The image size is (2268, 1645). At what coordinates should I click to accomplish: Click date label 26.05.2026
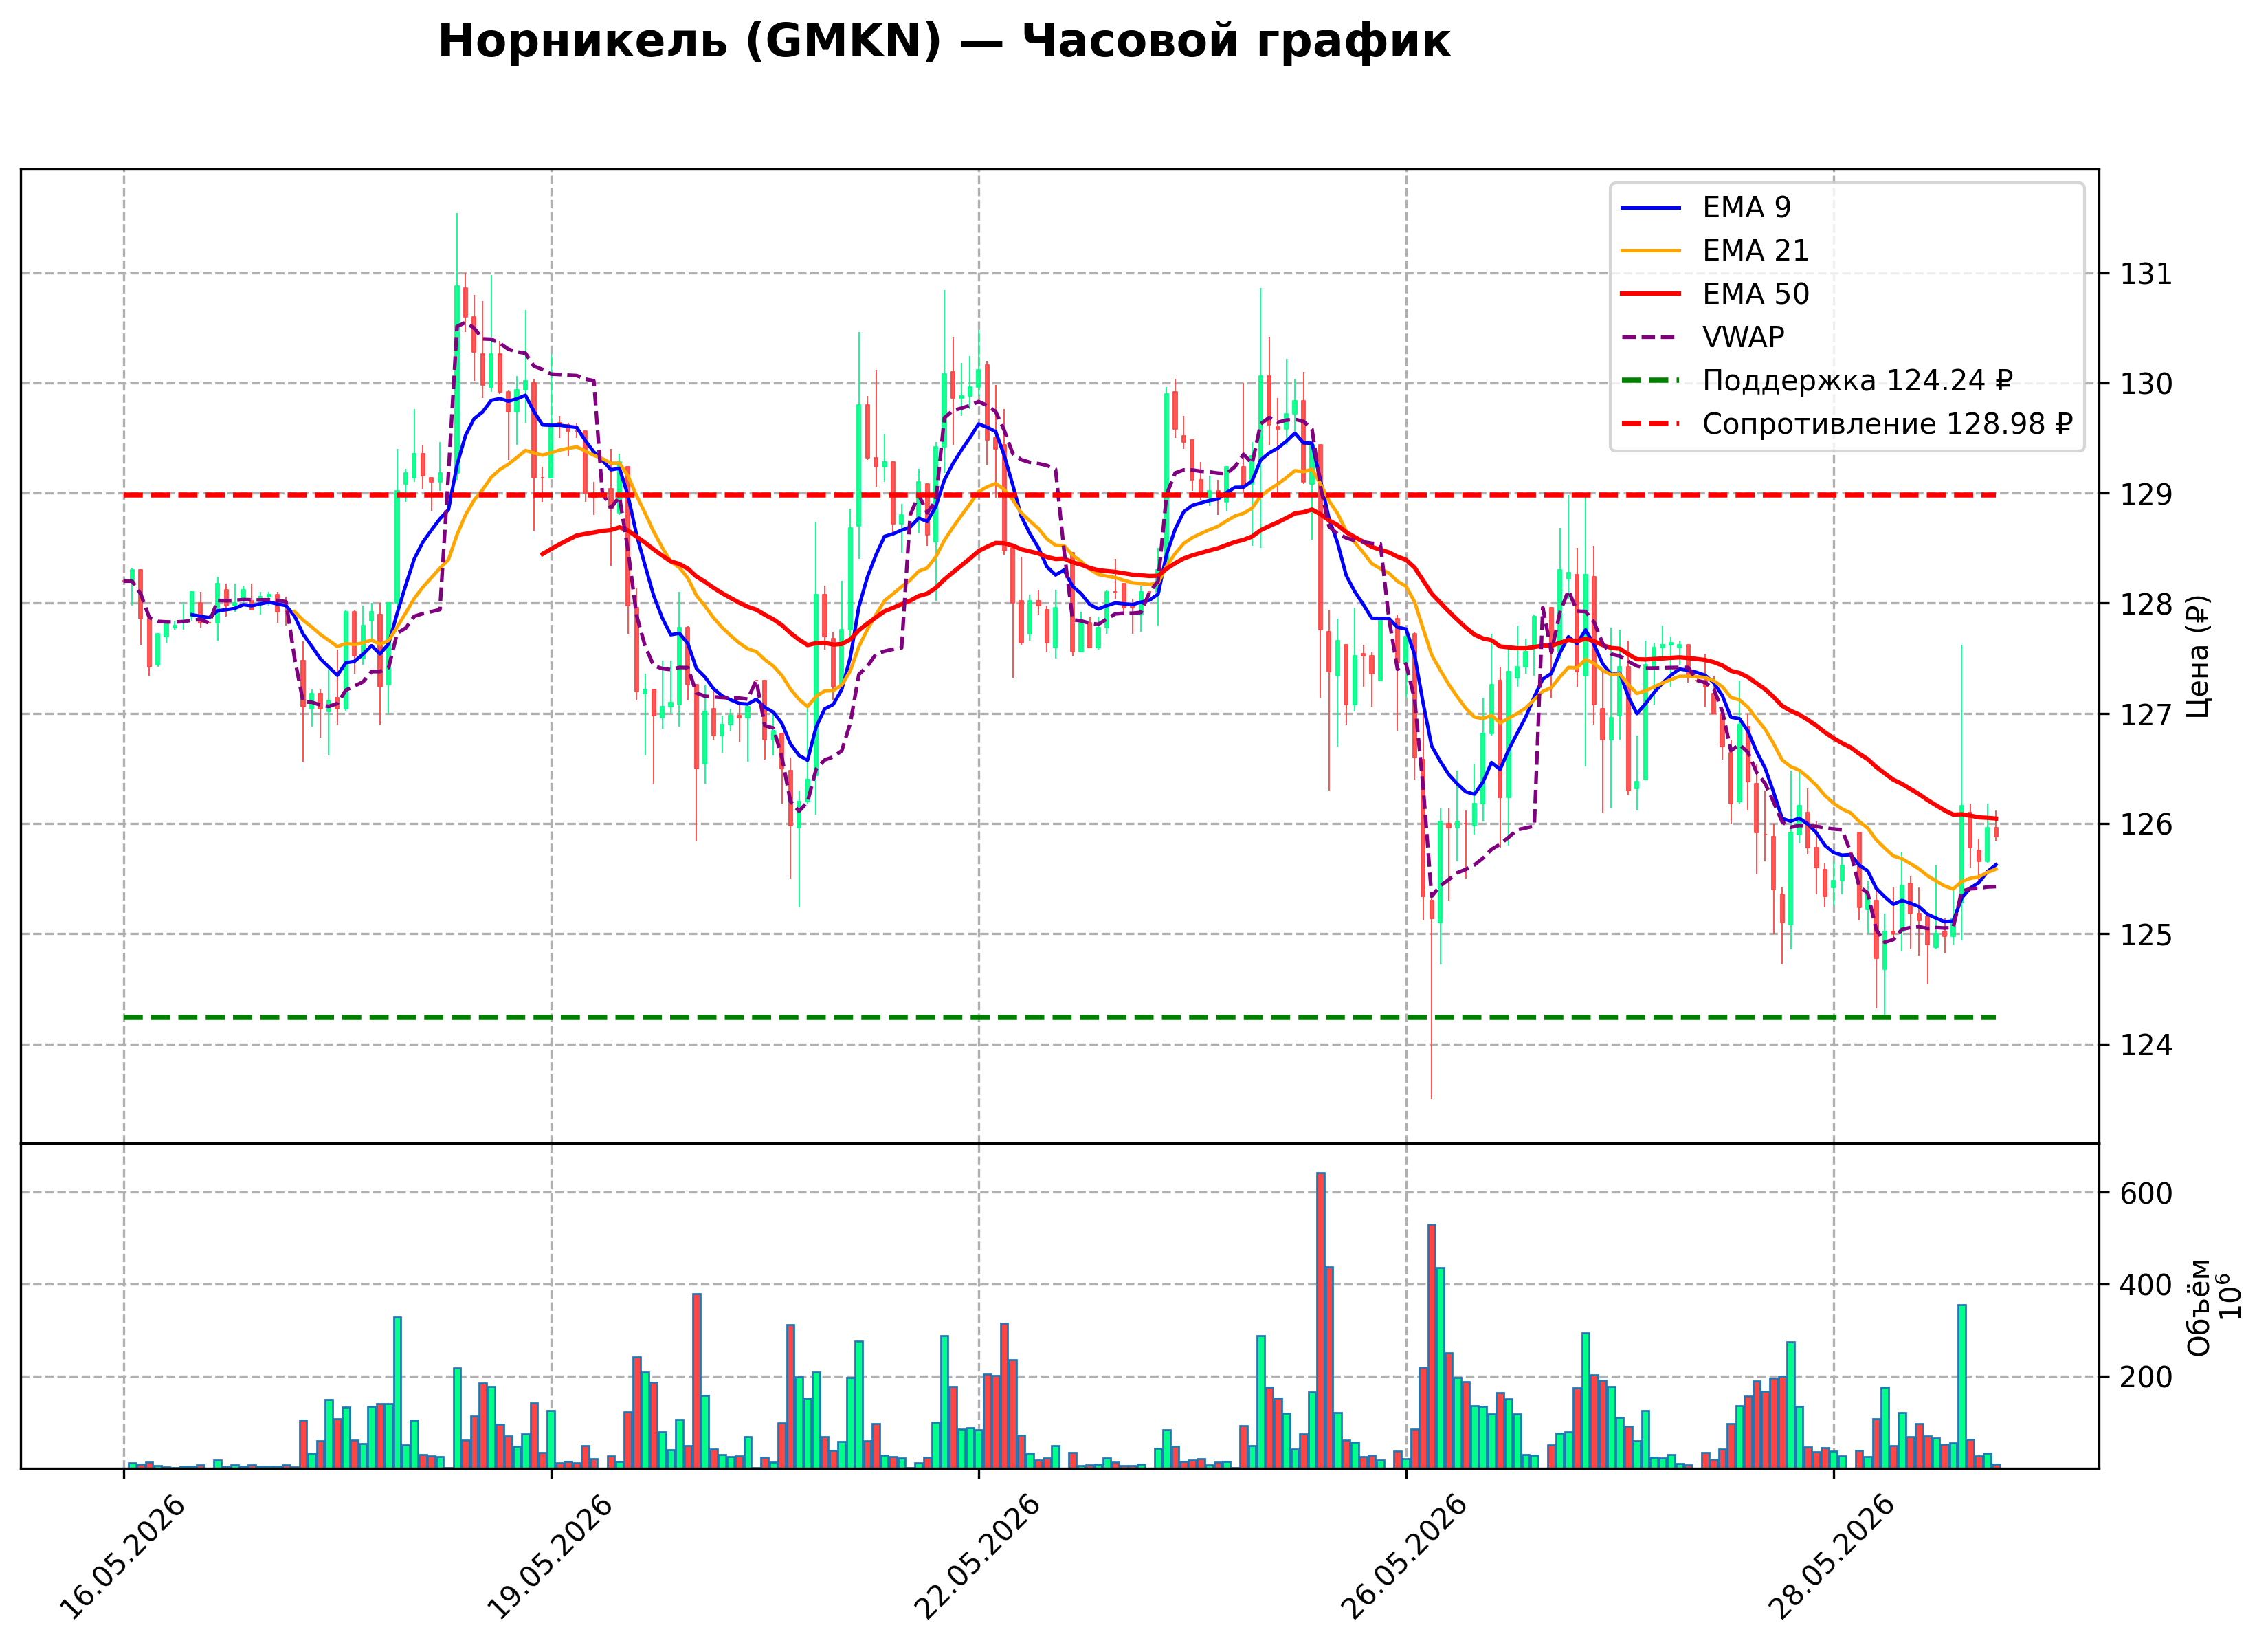click(x=1405, y=1557)
